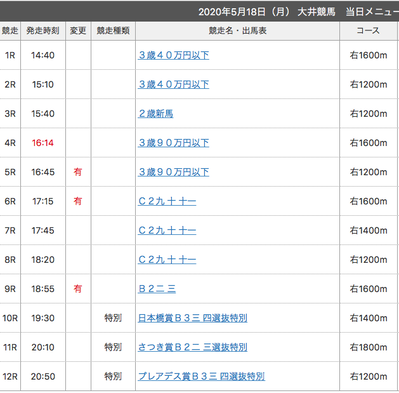Screen dimensions: 399x393
Task: Click 右1600m course in 1R row
Action: 368,55
